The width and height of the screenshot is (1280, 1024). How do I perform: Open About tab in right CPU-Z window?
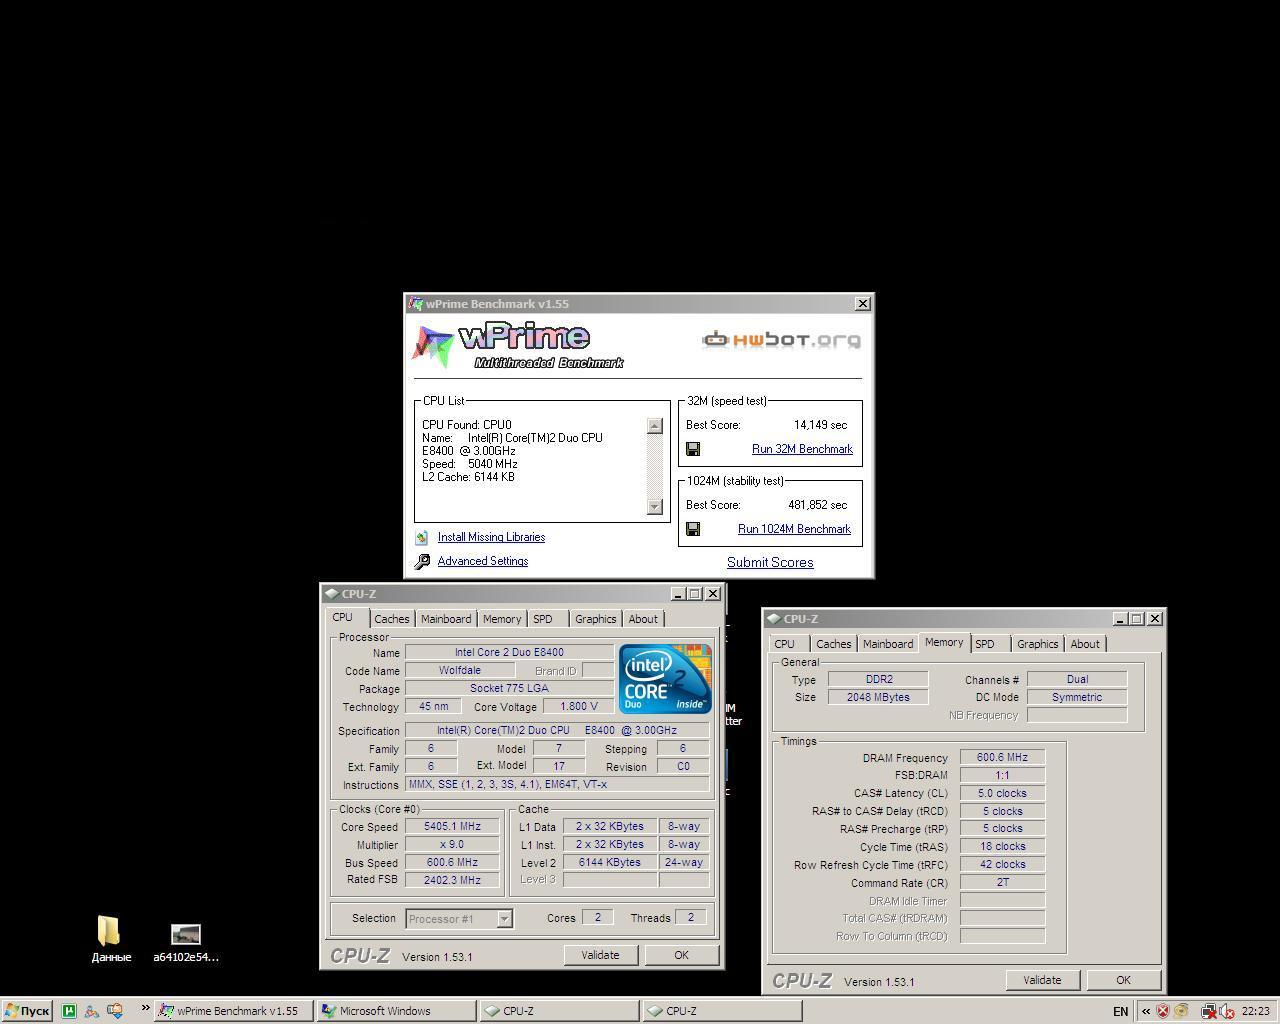point(1085,644)
